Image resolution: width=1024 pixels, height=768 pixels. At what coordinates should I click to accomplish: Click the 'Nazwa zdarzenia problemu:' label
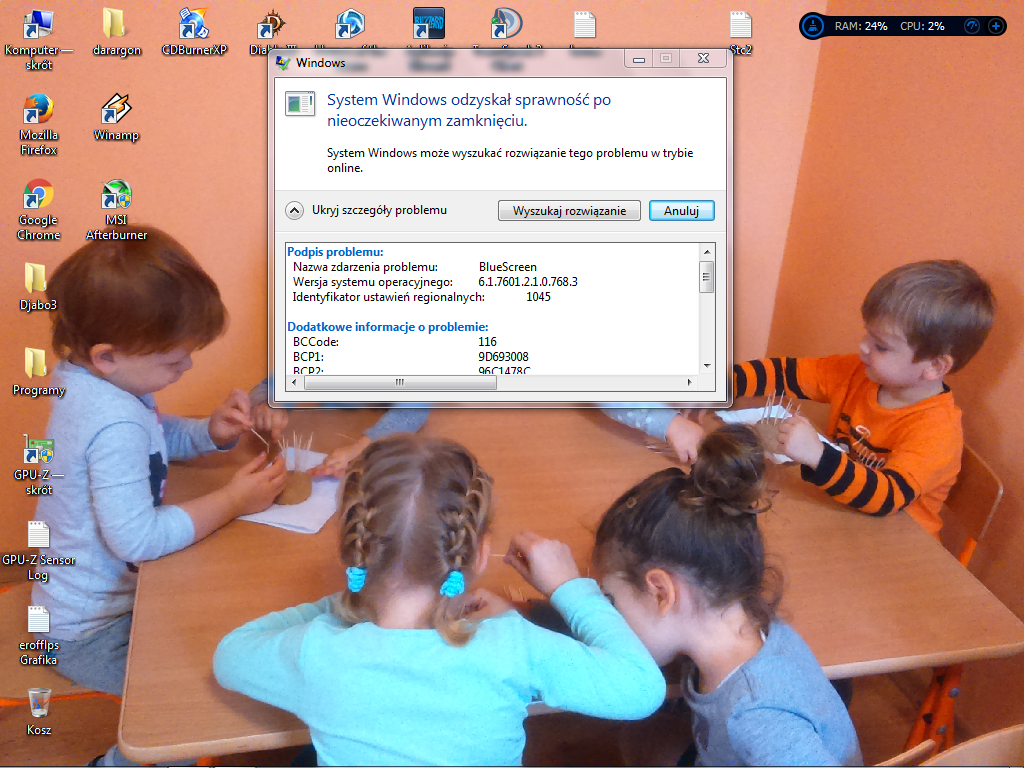[x=365, y=266]
